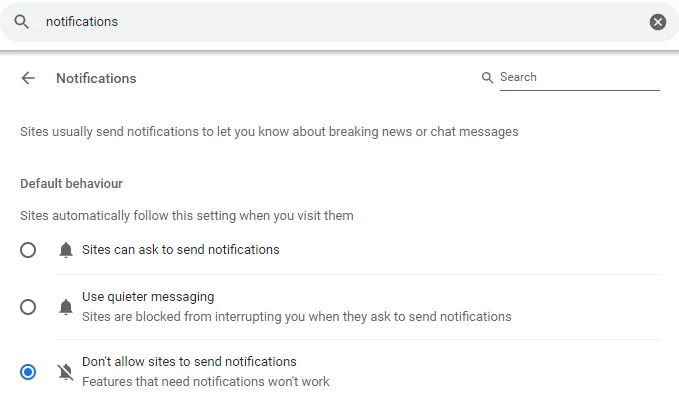Screen dimensions: 679x407
Task: Go back using the left arrow
Action: coord(28,78)
